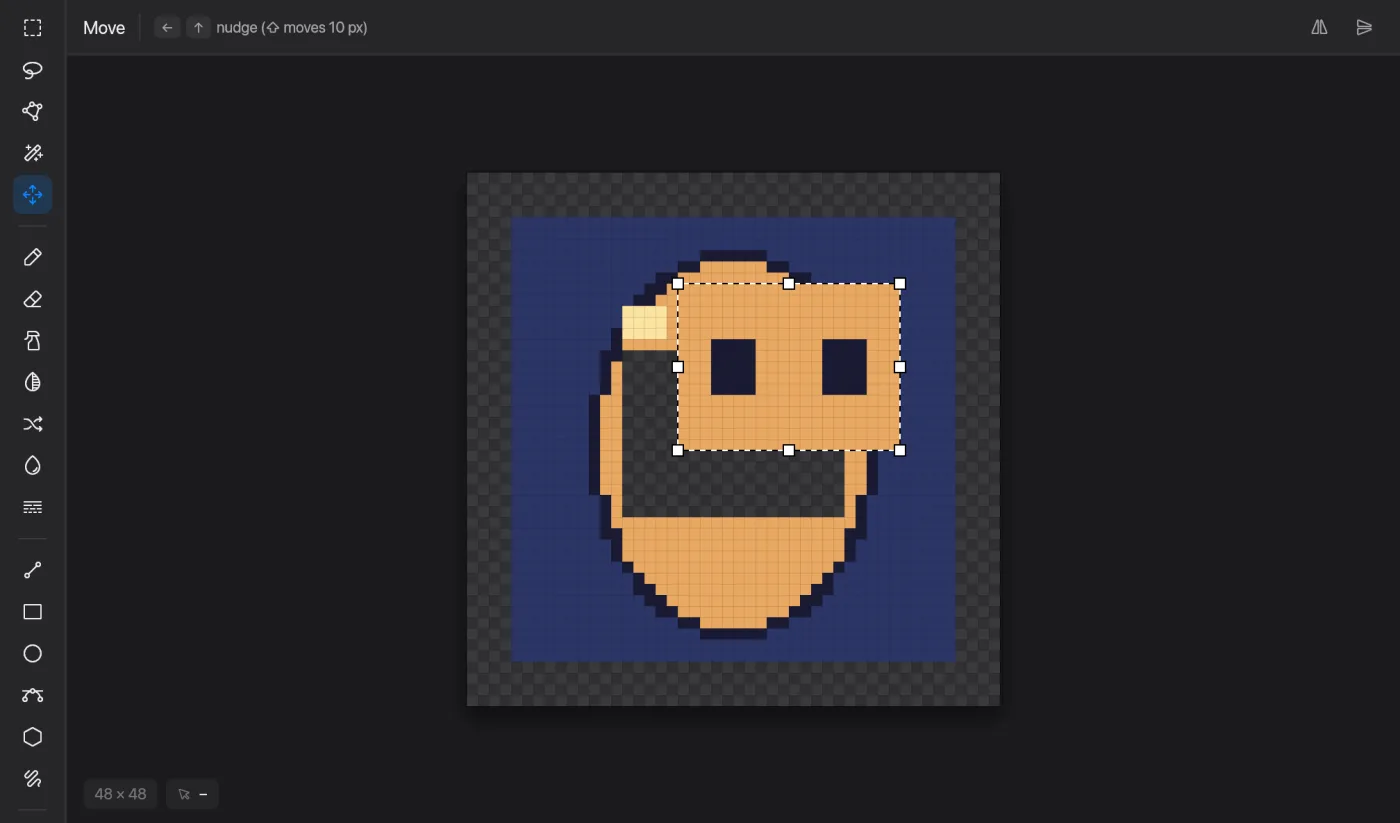Activate the crossed-arrows shuffle tool
Viewport: 1400px width, 823px height.
pos(33,424)
